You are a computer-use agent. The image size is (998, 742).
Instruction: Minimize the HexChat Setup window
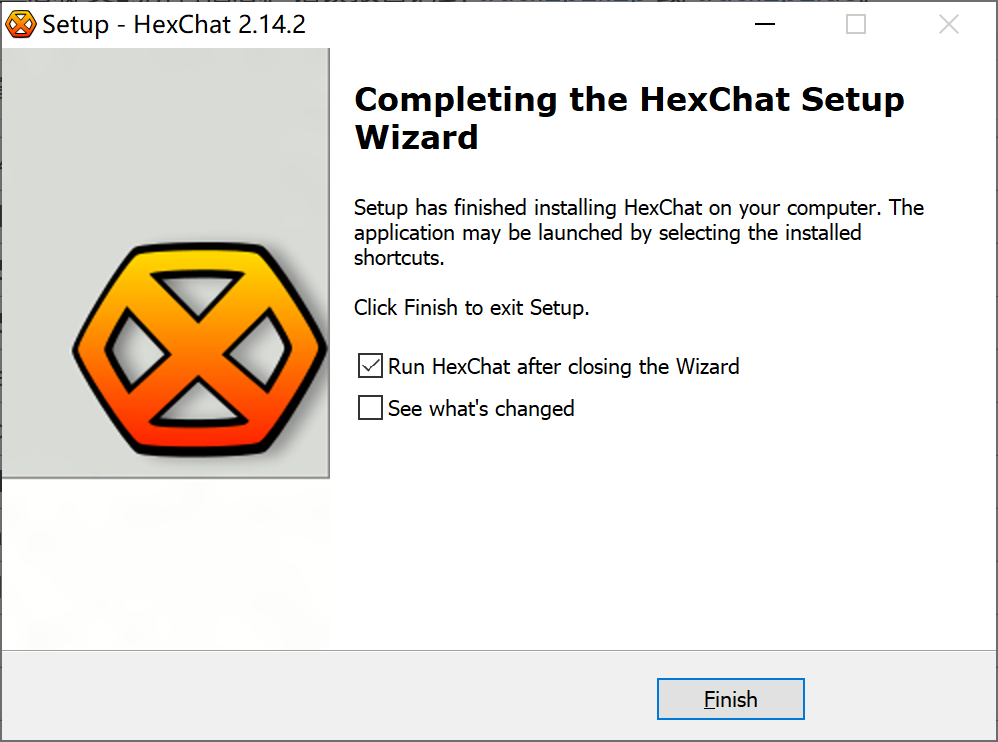[764, 24]
